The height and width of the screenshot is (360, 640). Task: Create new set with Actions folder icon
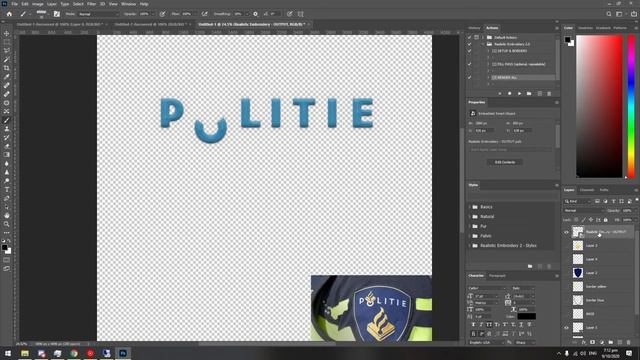[529, 93]
